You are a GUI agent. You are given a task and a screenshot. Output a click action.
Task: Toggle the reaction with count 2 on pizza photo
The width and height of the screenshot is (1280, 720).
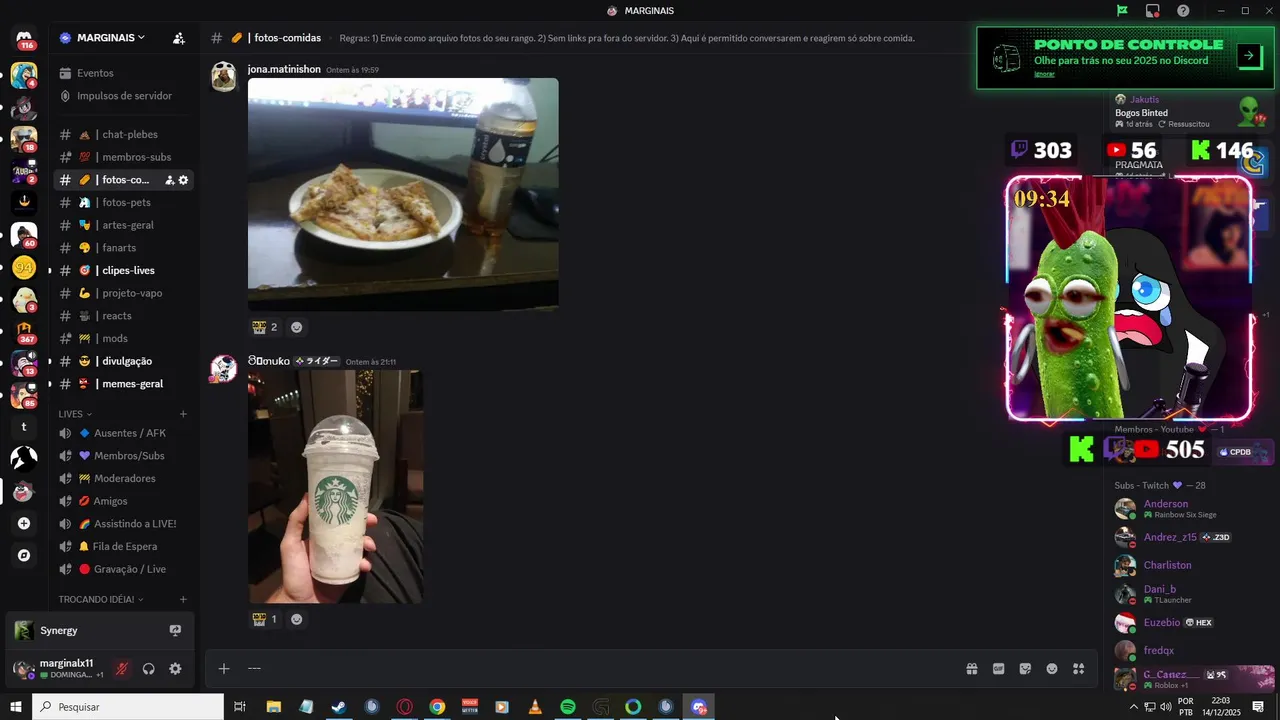(265, 327)
